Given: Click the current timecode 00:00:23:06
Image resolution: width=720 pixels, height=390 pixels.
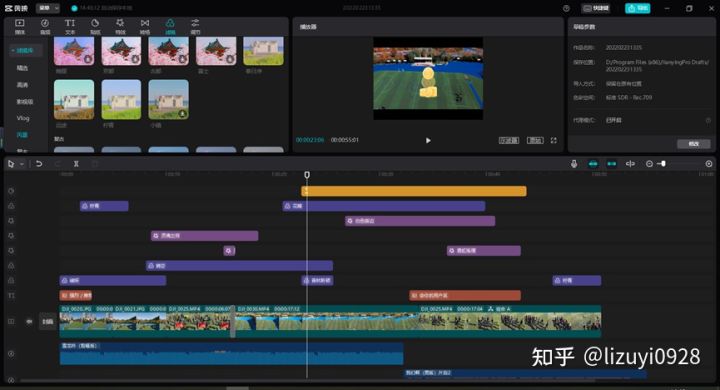Looking at the screenshot, I should pos(310,140).
